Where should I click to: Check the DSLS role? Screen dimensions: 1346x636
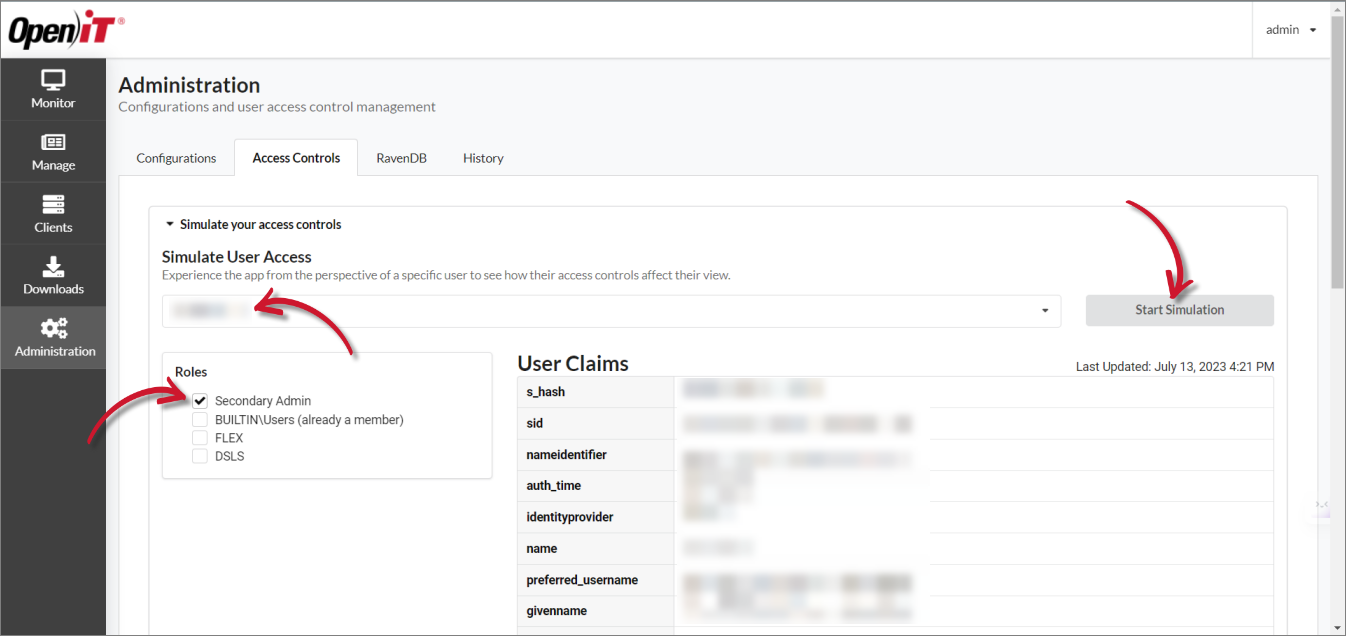point(199,456)
